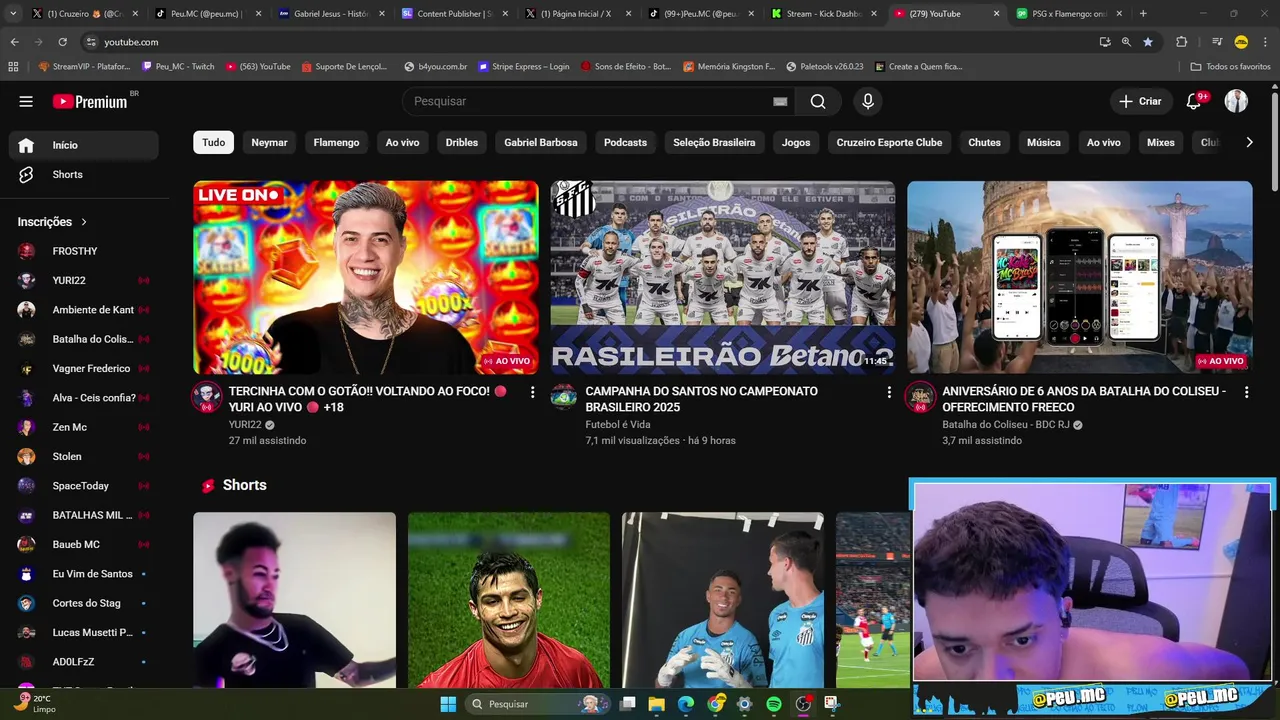1280x720 pixels.
Task: Open new browser tab with plus
Action: click(x=1143, y=14)
